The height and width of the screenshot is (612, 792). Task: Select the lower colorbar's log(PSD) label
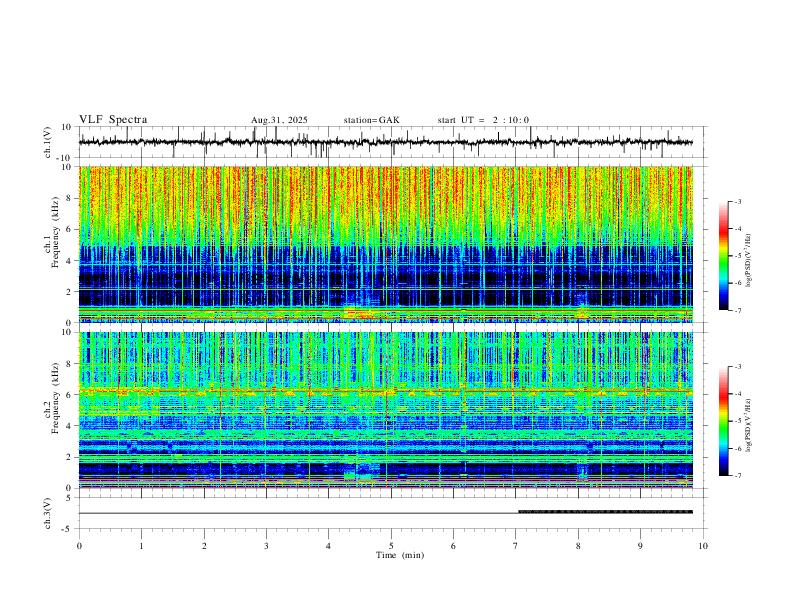749,426
